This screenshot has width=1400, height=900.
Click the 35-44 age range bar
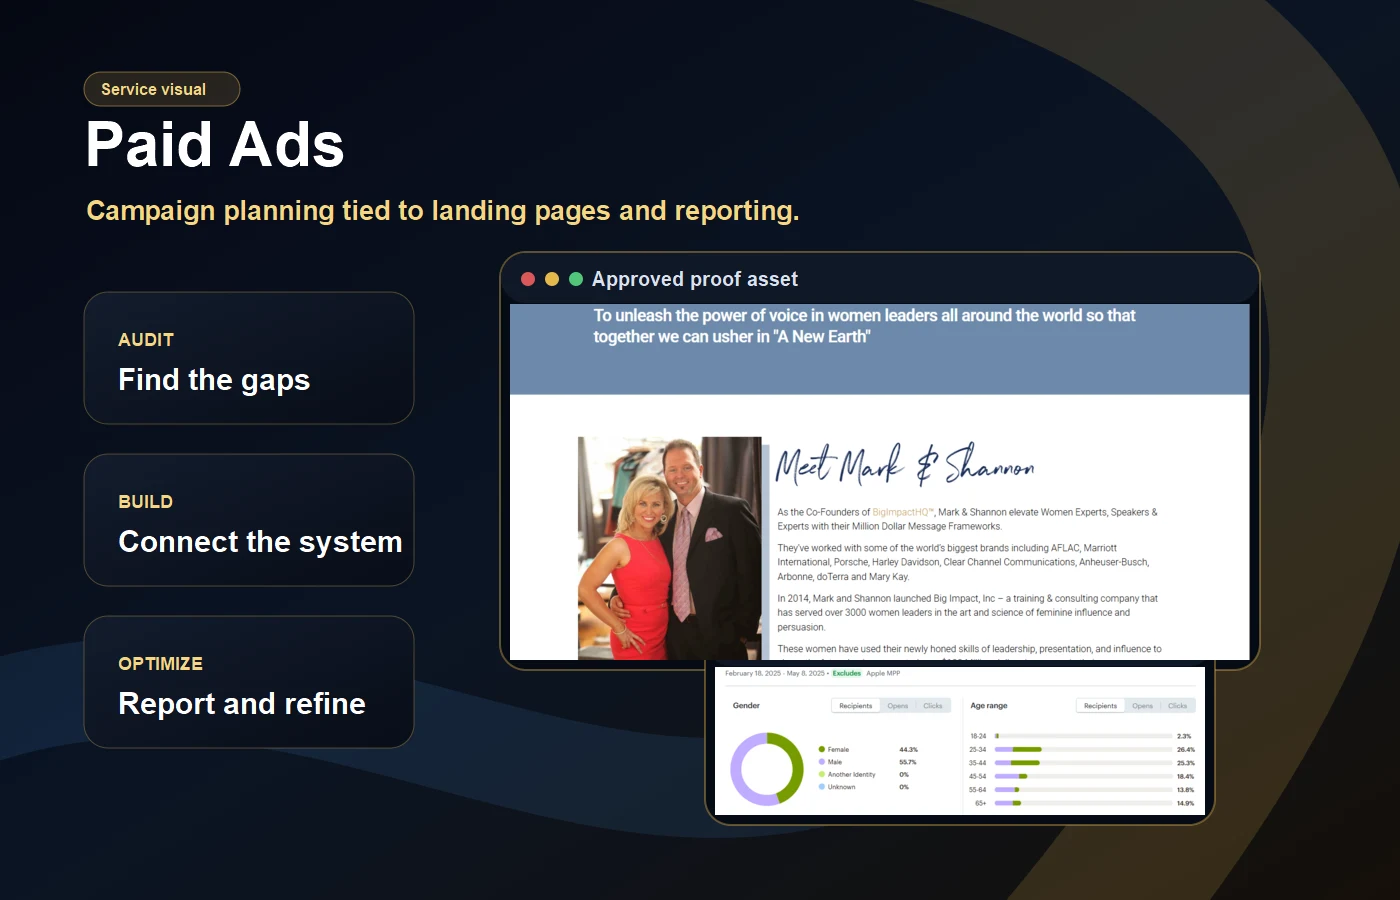(1083, 763)
